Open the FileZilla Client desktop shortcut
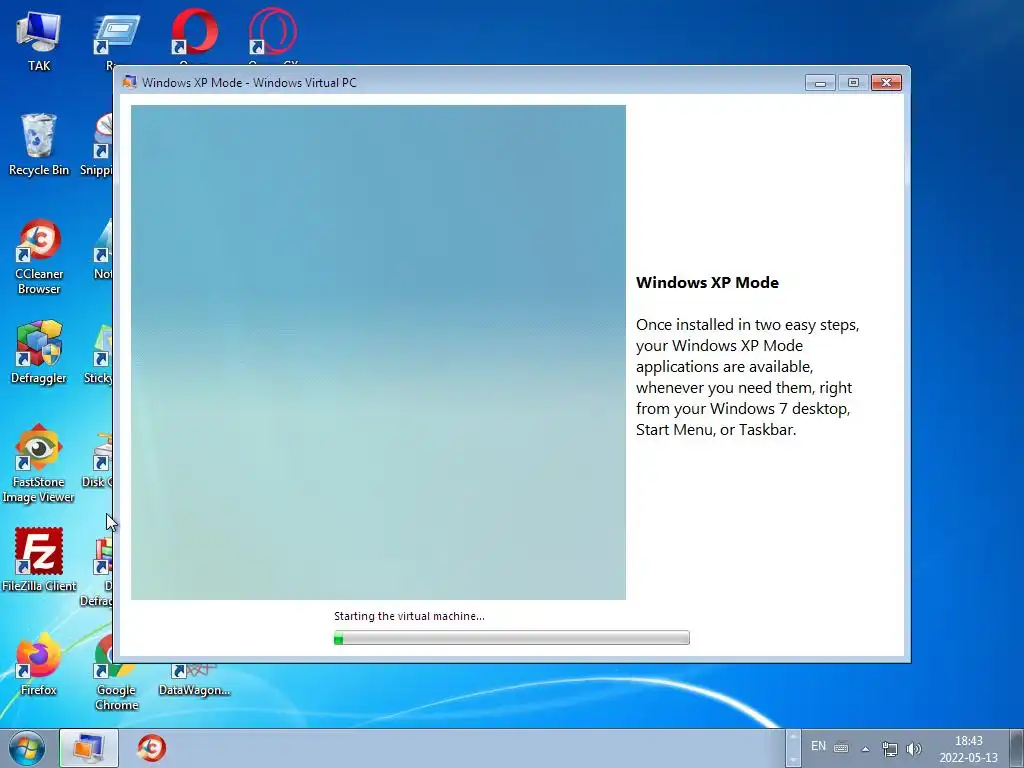Image resolution: width=1024 pixels, height=768 pixels. pos(39,559)
